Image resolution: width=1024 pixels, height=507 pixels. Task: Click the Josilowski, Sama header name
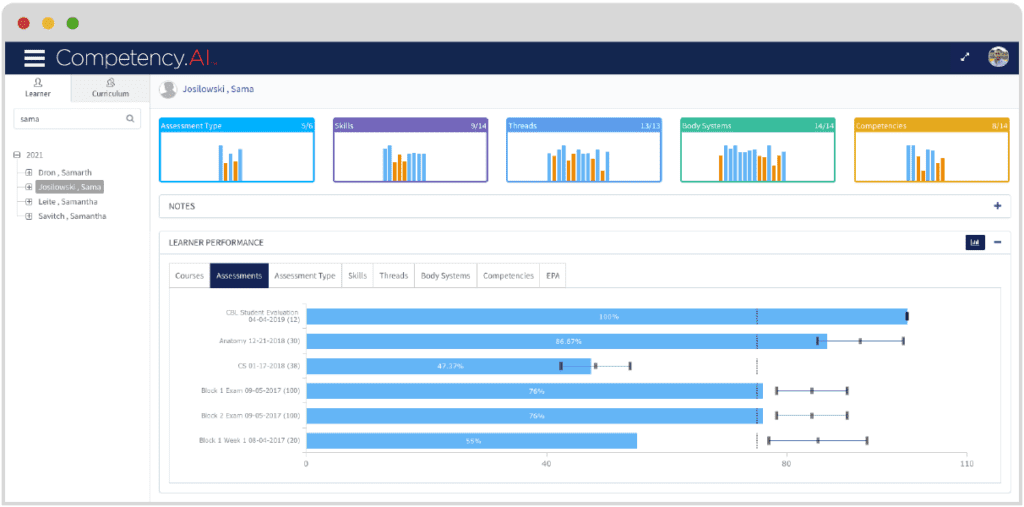coord(218,89)
